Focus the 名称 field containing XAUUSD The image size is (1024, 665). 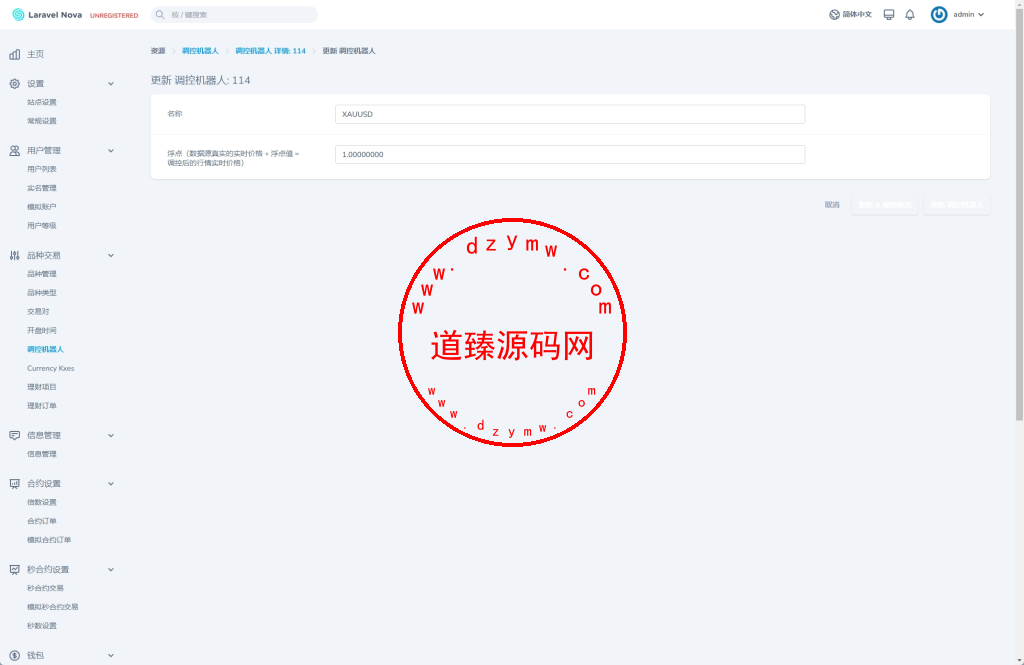[x=569, y=114]
